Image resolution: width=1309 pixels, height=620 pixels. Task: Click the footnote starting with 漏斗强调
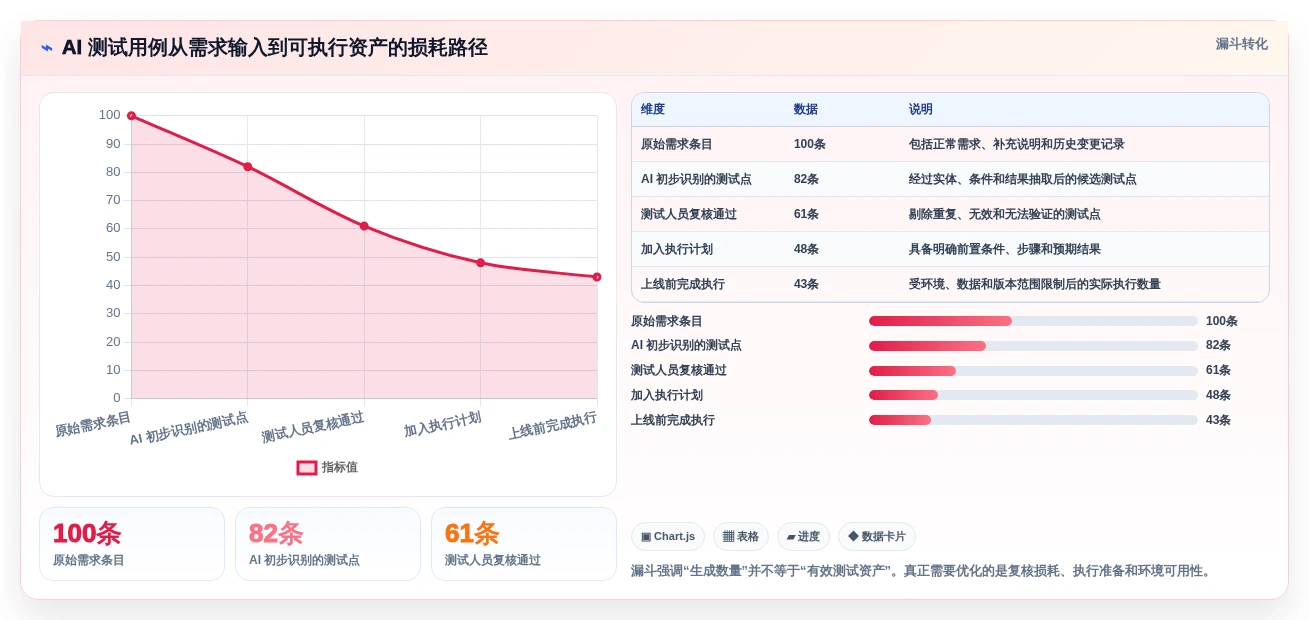tap(923, 571)
